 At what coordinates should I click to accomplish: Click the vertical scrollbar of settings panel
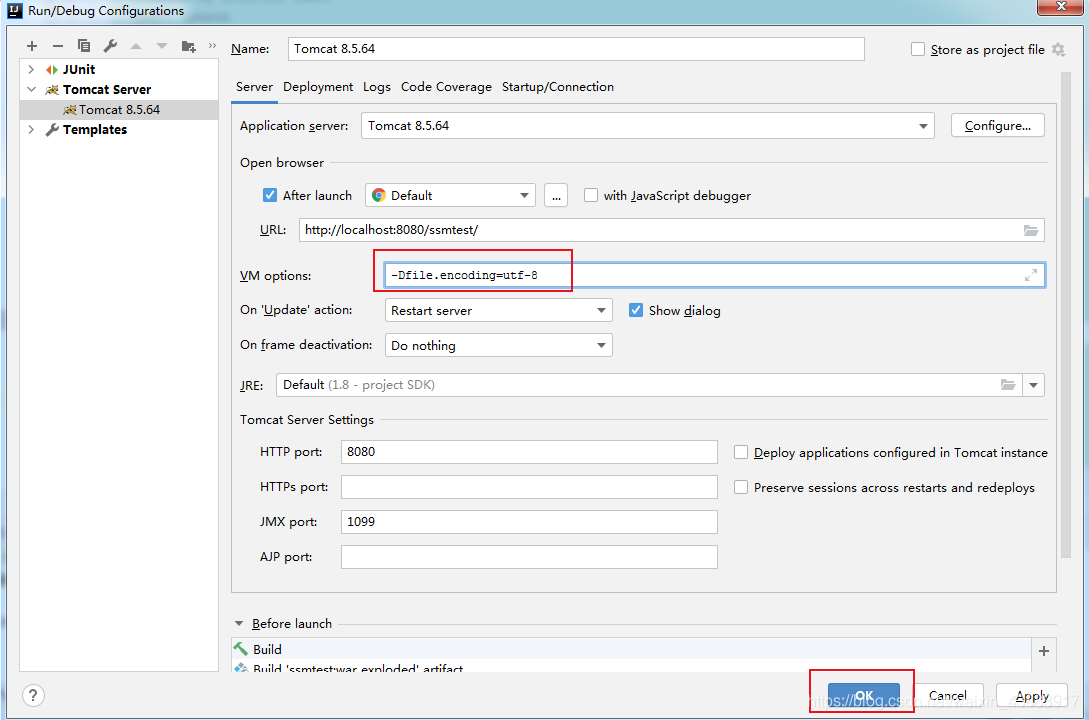coord(1066,316)
